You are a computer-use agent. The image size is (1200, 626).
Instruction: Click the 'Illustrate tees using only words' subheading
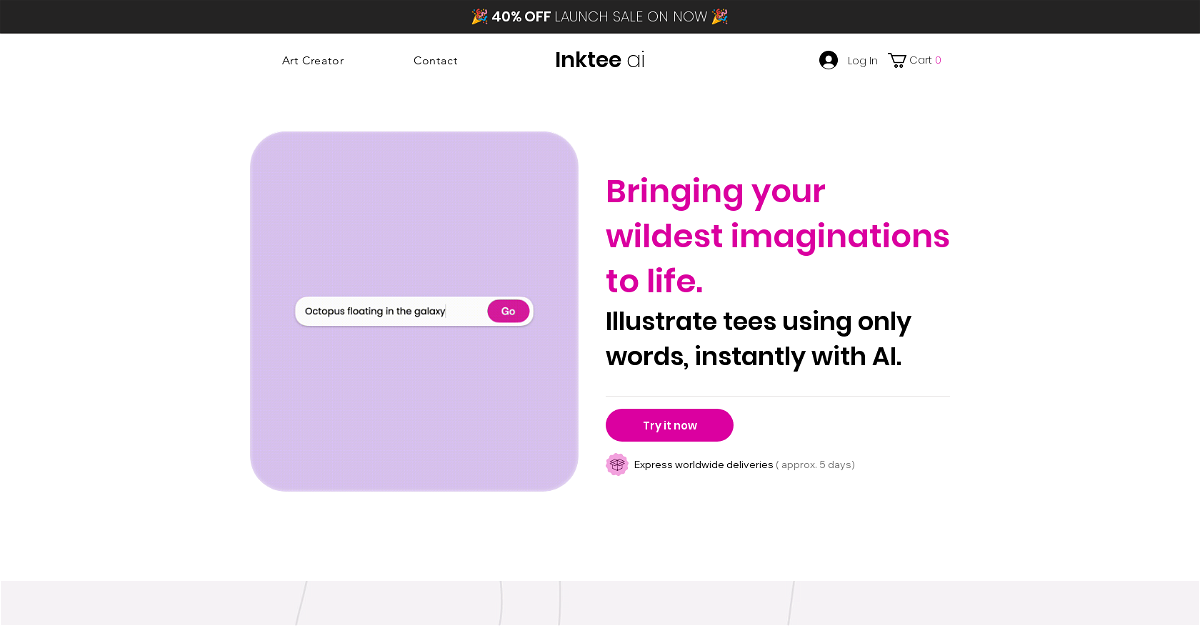[758, 339]
